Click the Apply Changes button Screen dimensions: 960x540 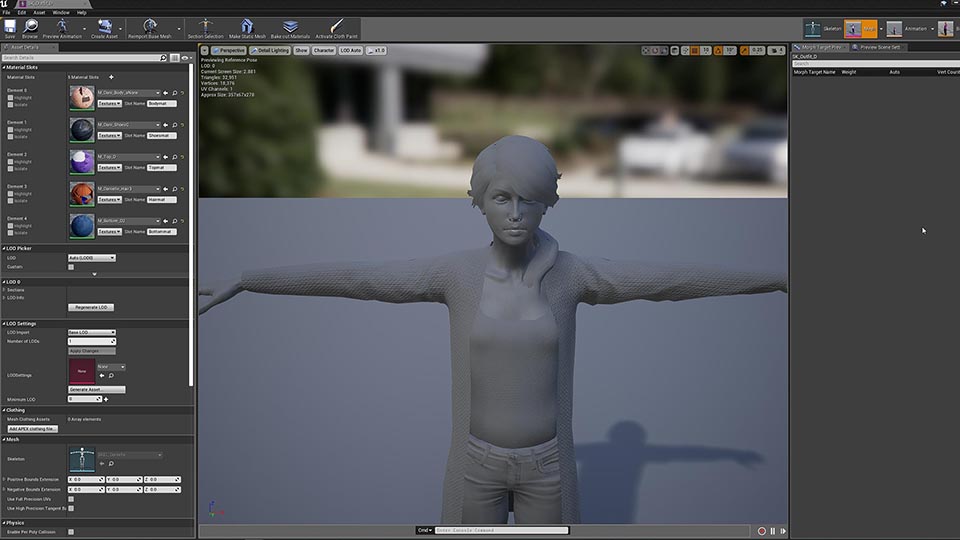pyautogui.click(x=91, y=351)
